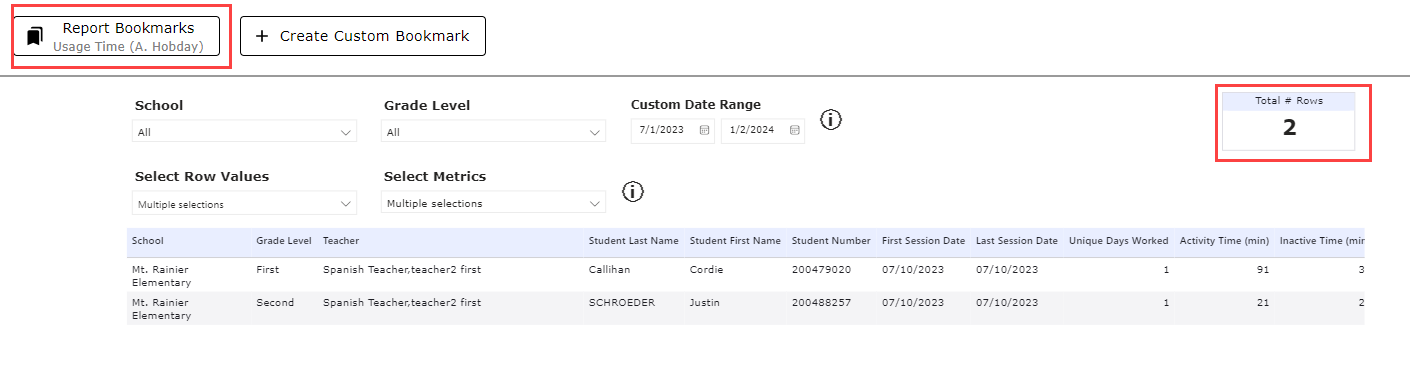Sort by Activity Time (min) column header
The image size is (1410, 365).
(1224, 241)
